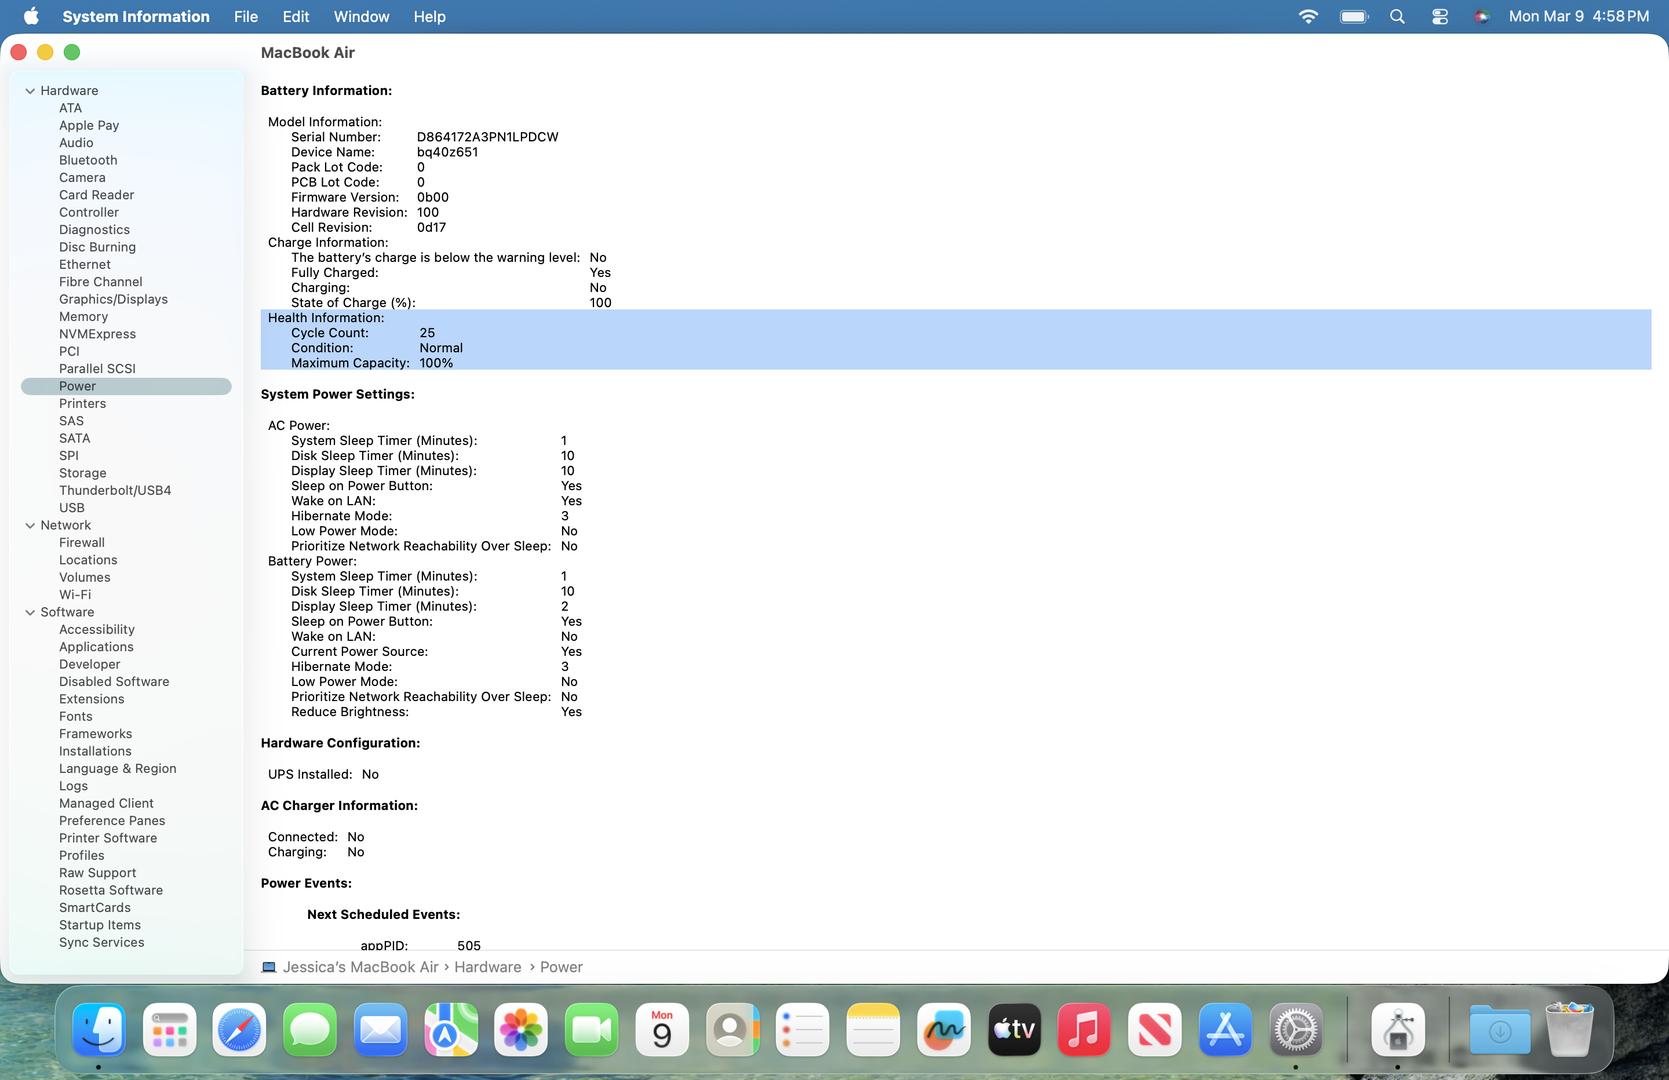The image size is (1669, 1080).
Task: Click the battery status icon
Action: pos(1354,16)
